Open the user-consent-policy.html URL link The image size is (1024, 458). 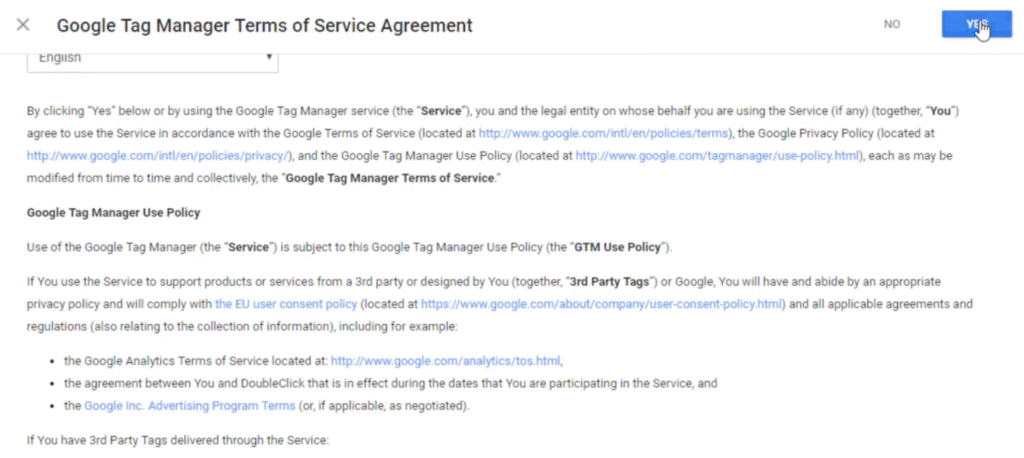(601, 304)
